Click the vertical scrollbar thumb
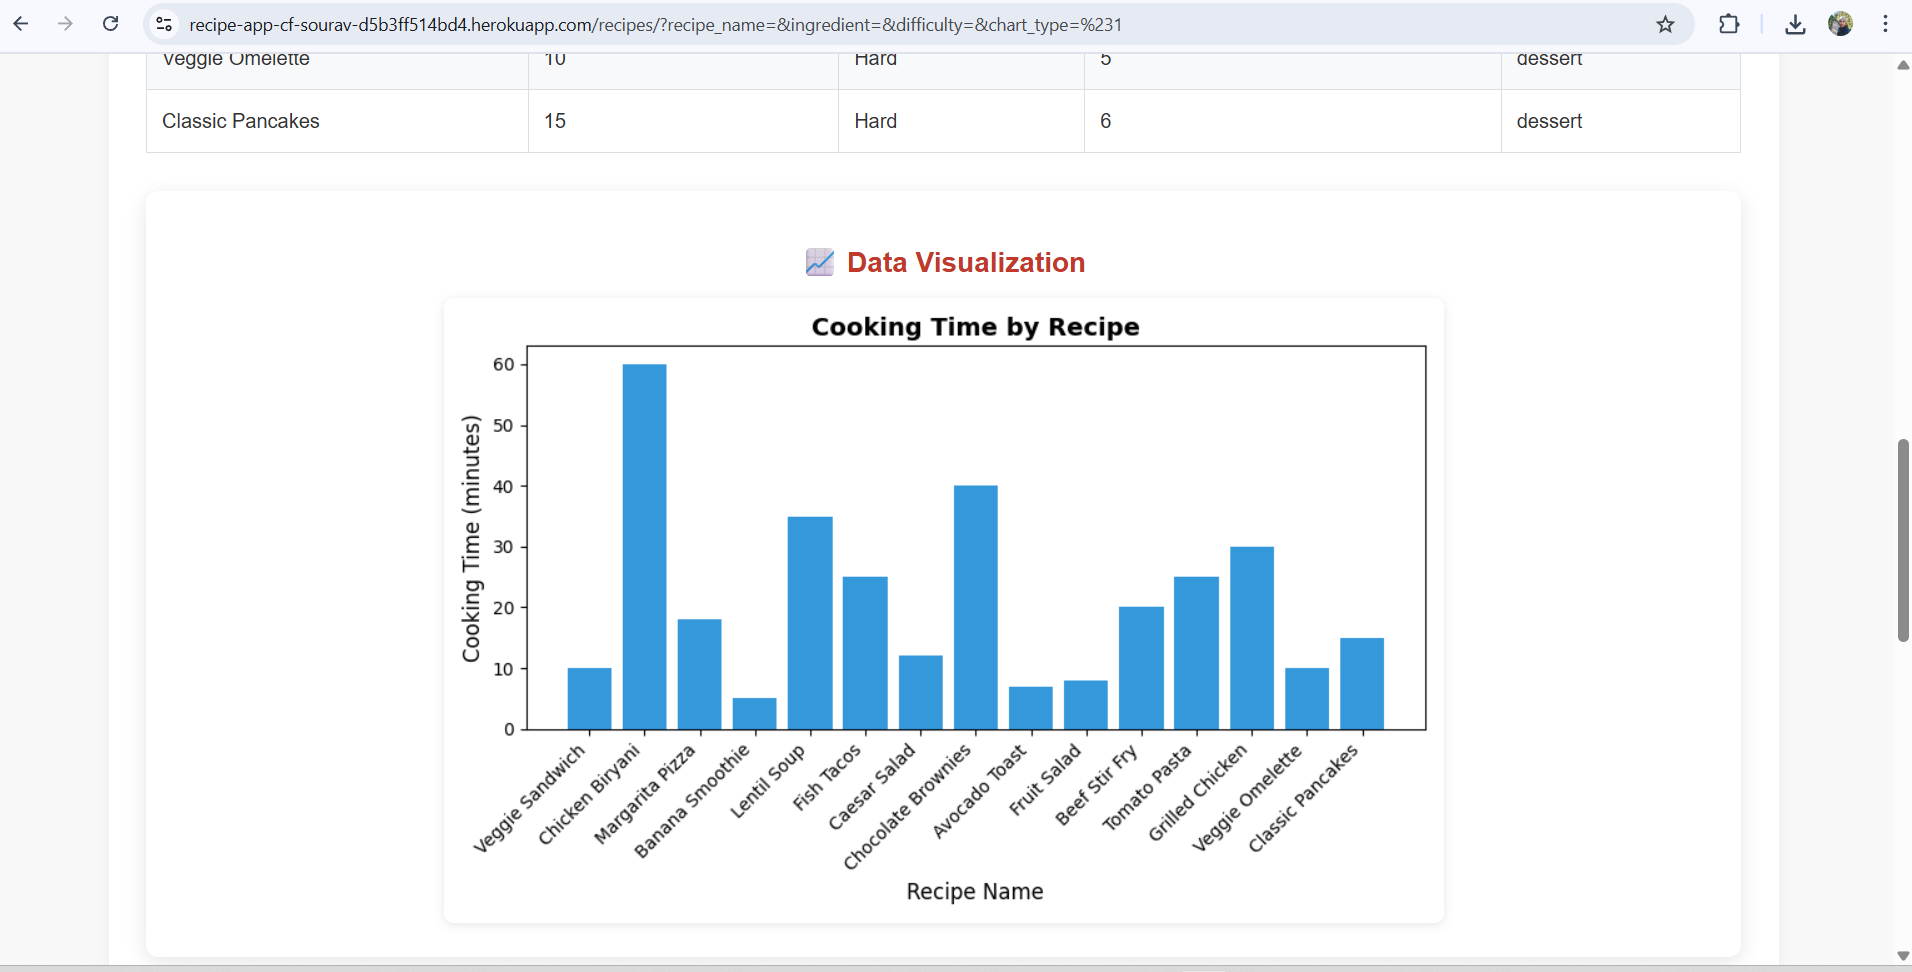The image size is (1912, 972). (x=1902, y=540)
